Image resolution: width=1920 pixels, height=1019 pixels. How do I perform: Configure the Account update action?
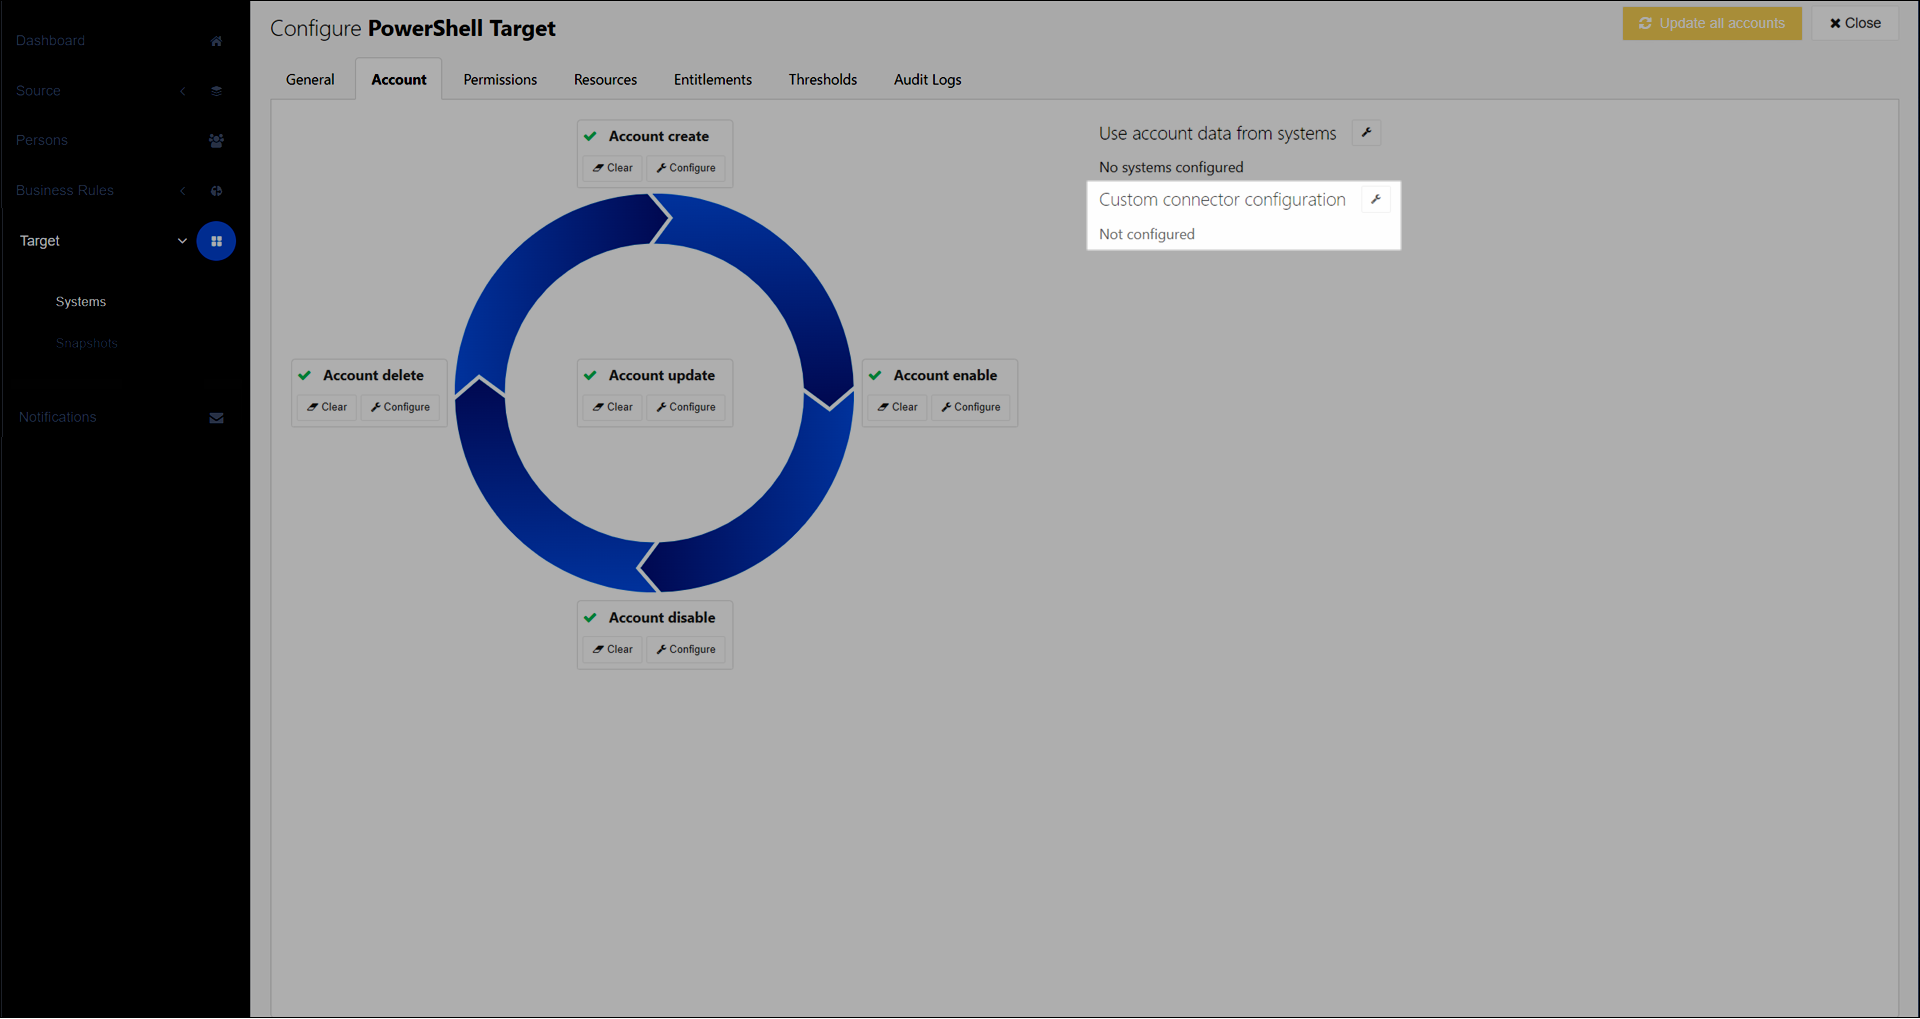click(x=686, y=407)
